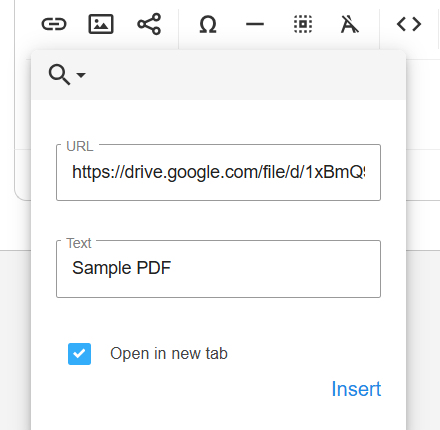
Task: Open Special Characters omega tool
Action: pos(208,25)
